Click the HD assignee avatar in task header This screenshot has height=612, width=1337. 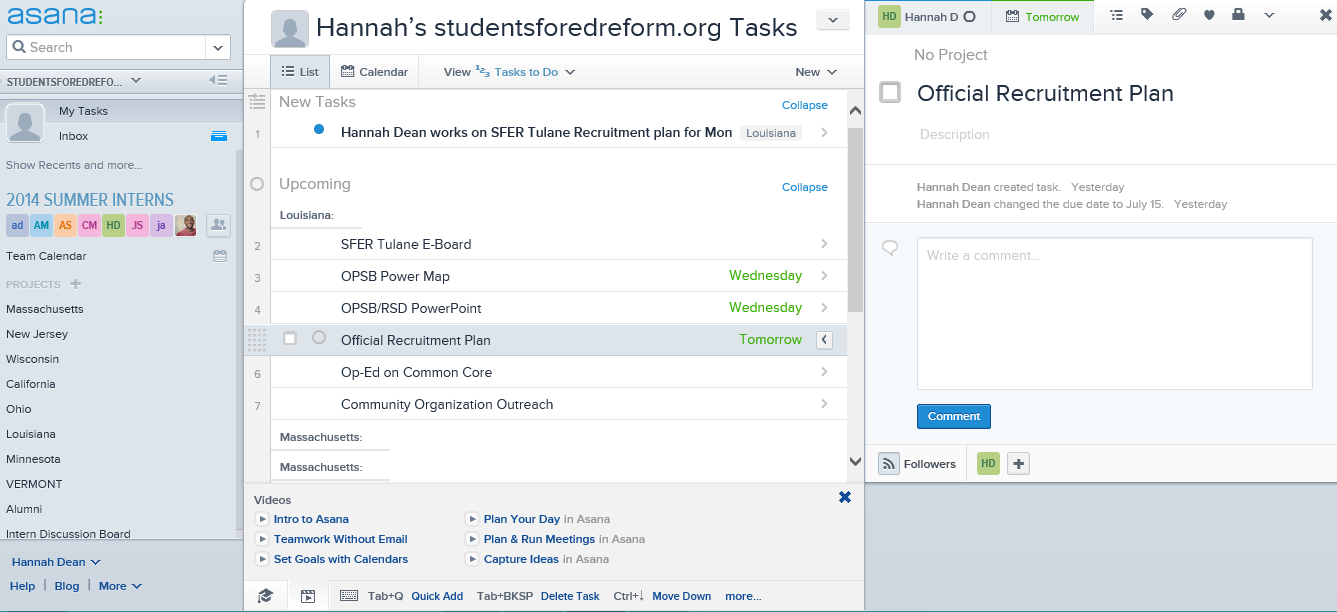coord(889,16)
